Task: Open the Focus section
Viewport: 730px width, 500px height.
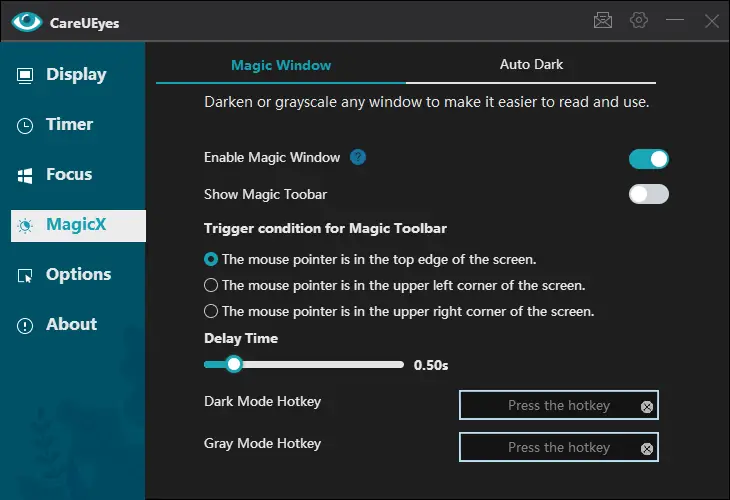Action: [x=78, y=175]
